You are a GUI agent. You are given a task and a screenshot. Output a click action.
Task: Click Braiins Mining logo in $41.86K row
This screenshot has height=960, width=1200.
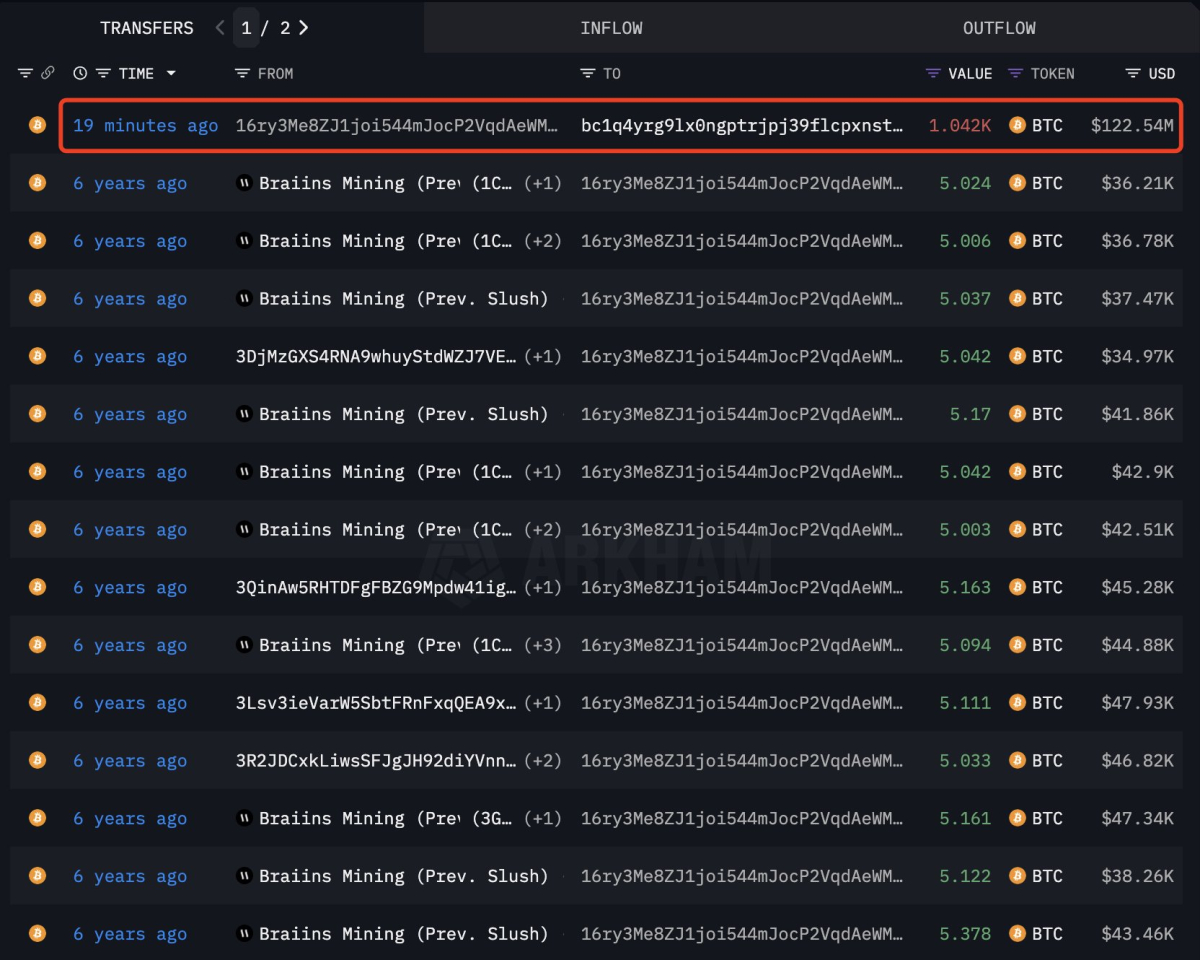(244, 414)
